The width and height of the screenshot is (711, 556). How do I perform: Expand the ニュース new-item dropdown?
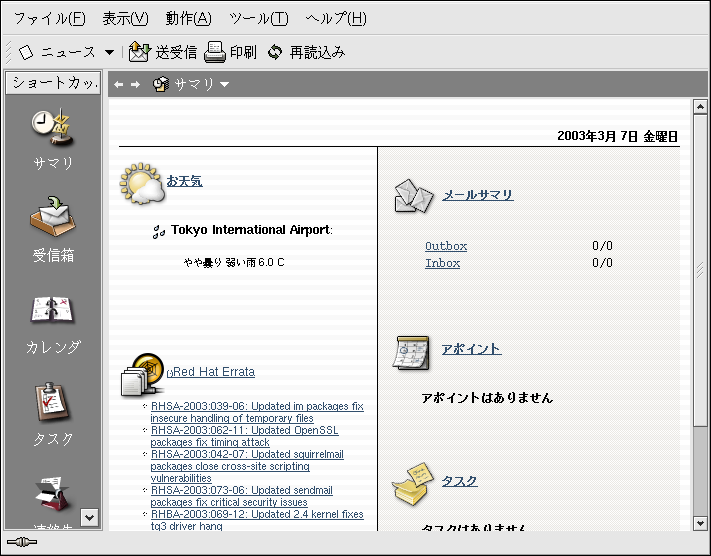(106, 52)
